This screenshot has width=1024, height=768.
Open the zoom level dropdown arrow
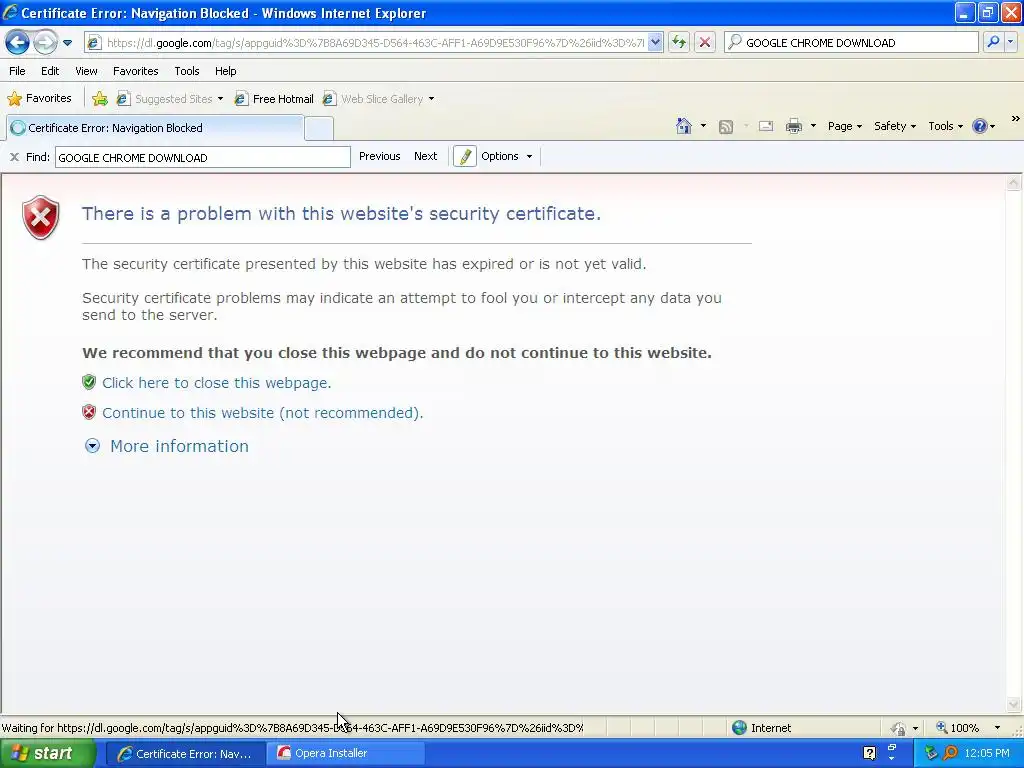point(997,728)
